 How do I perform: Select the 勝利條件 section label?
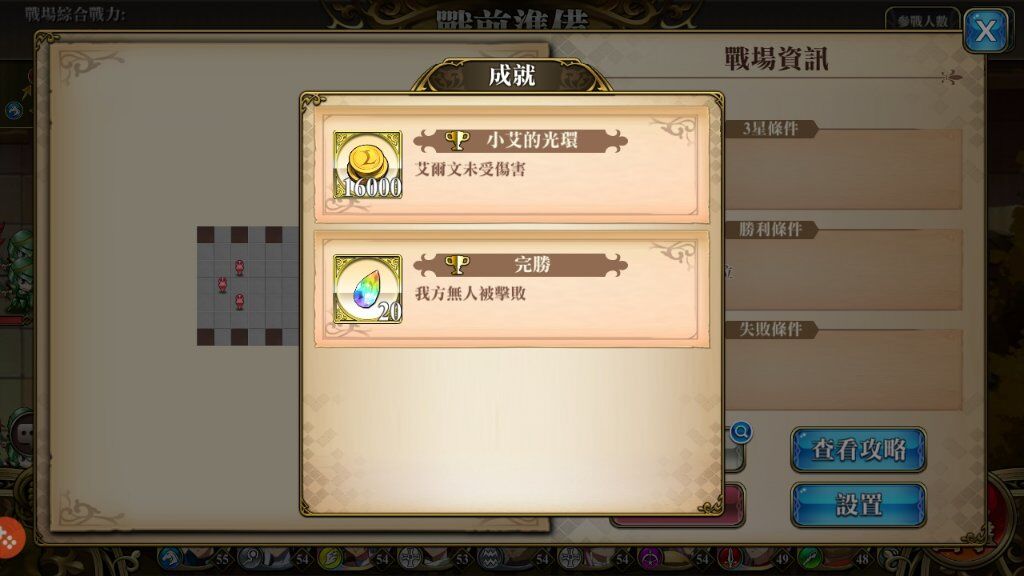(x=771, y=229)
